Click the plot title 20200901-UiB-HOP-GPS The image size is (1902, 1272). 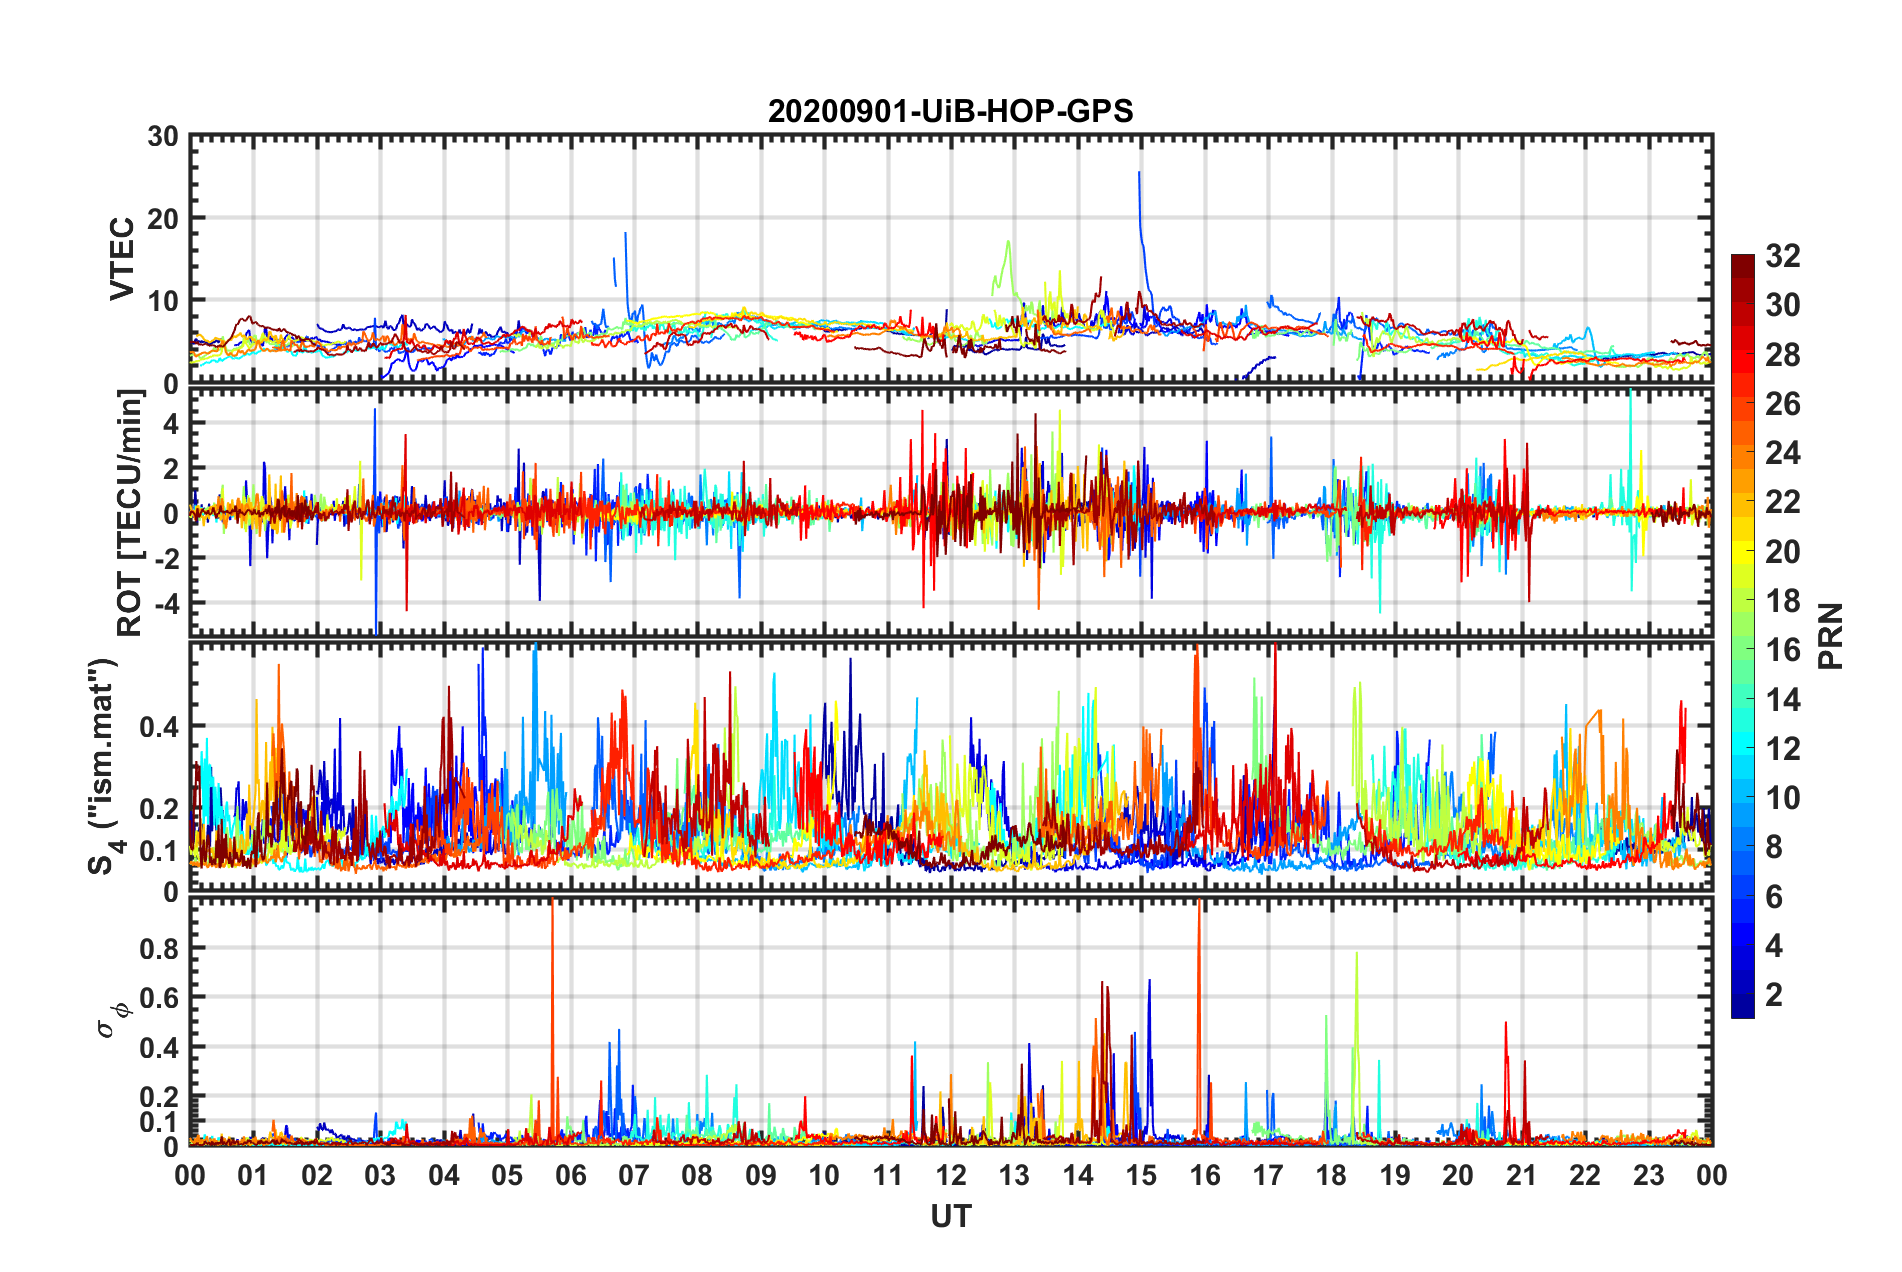click(950, 111)
